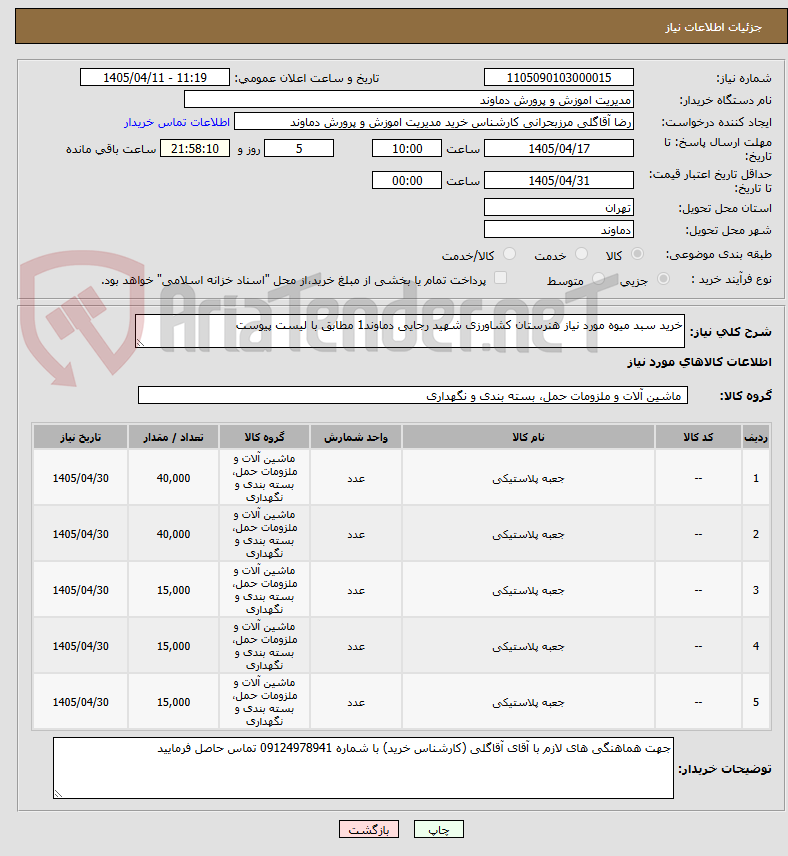Click the واحد شمارش column header
The height and width of the screenshot is (856, 788).
356,437
